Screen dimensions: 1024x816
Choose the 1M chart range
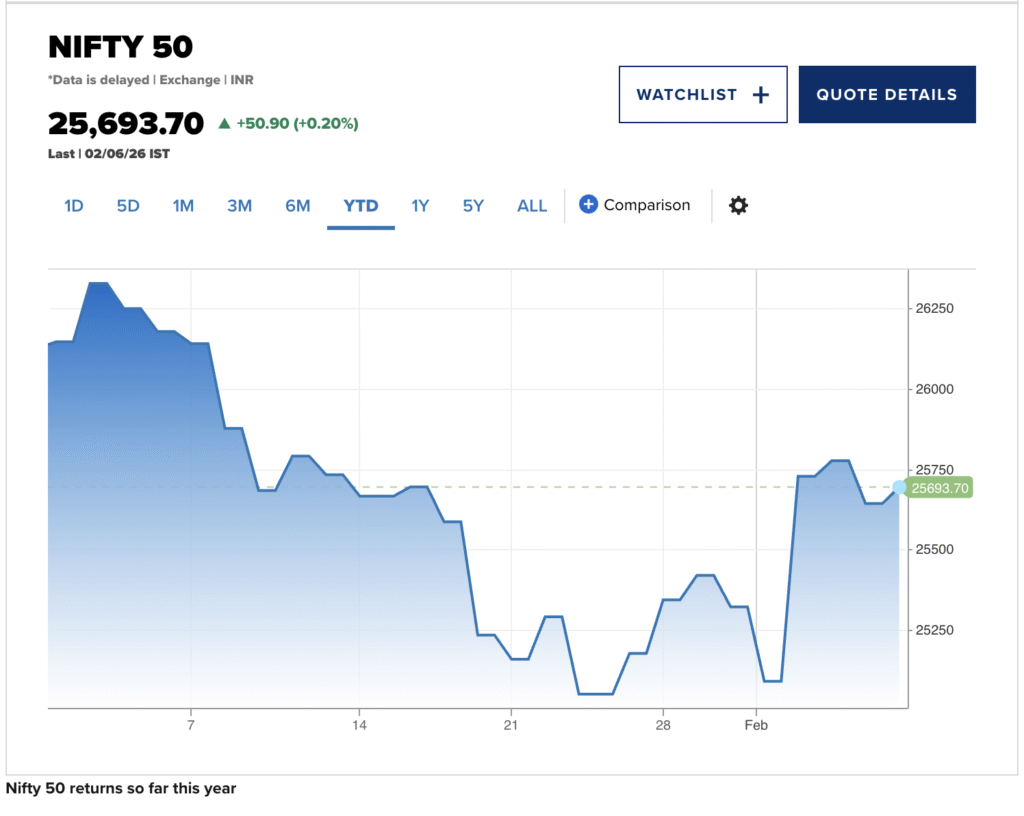coord(183,206)
